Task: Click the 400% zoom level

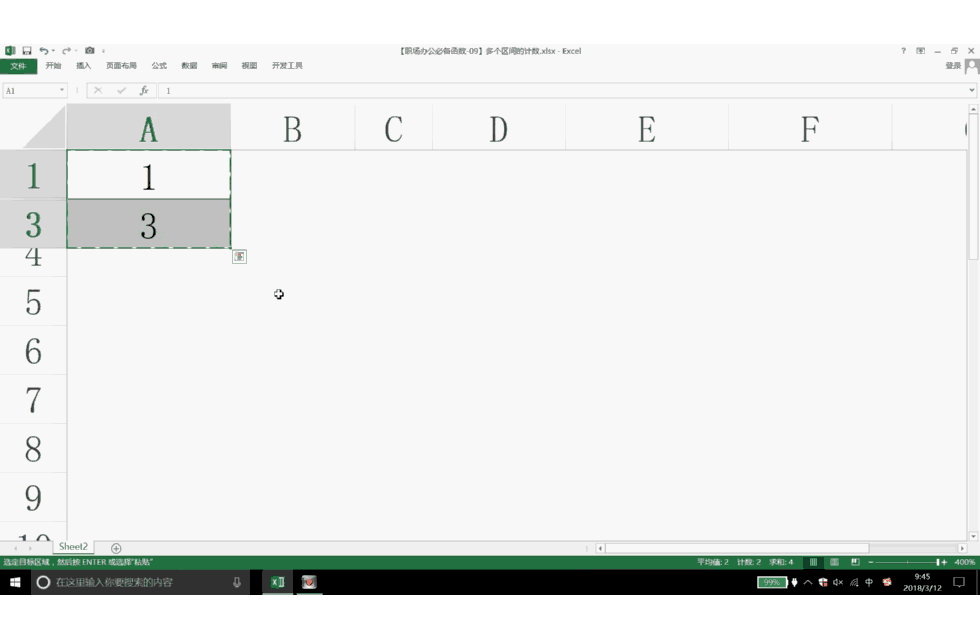Action: [x=964, y=562]
